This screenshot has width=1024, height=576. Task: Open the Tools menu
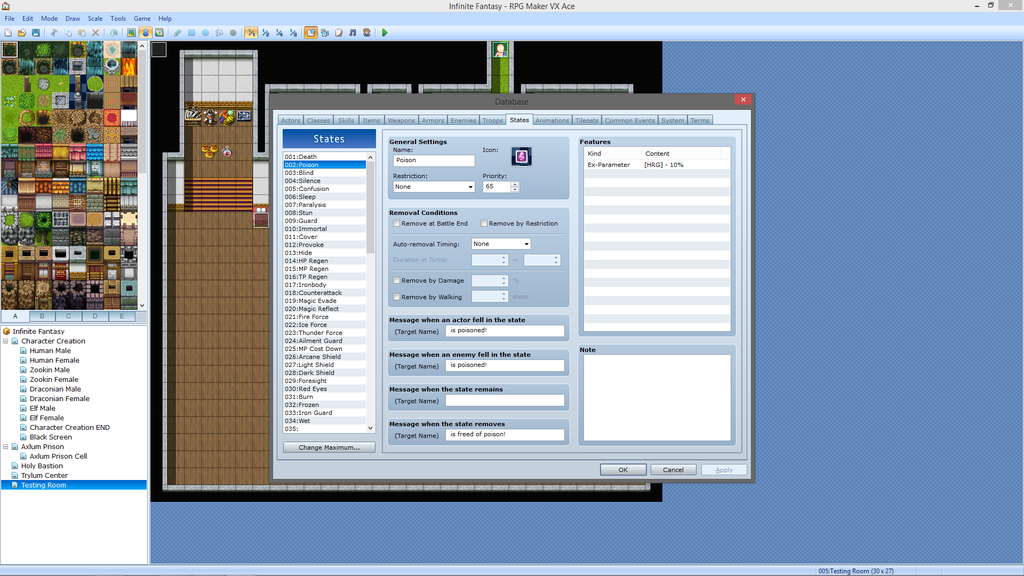[118, 18]
